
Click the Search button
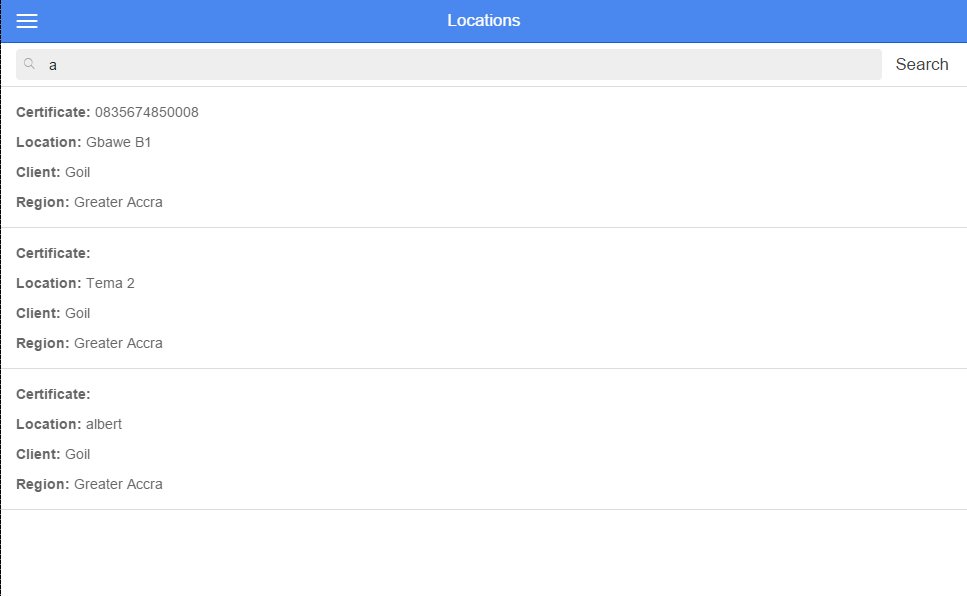click(x=921, y=64)
